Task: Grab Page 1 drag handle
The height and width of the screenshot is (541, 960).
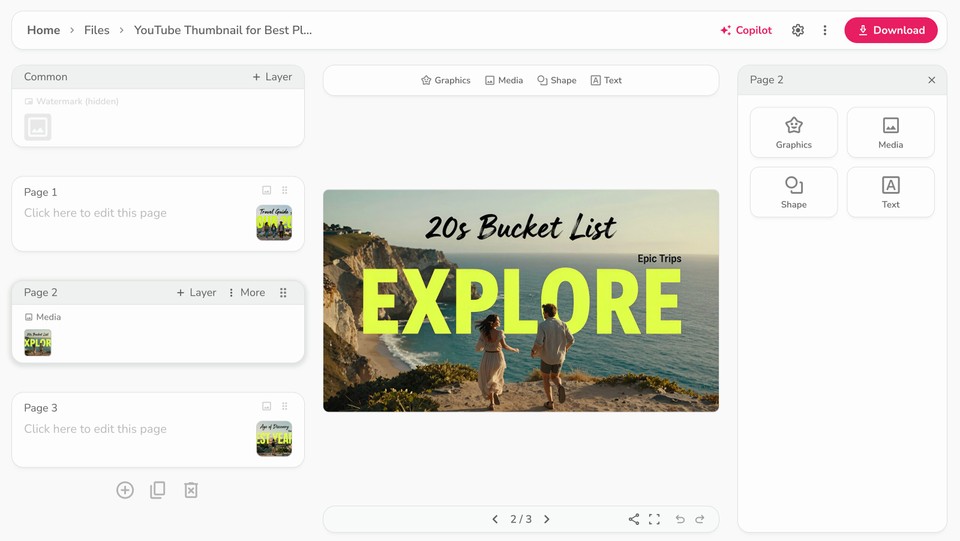Action: (x=285, y=190)
